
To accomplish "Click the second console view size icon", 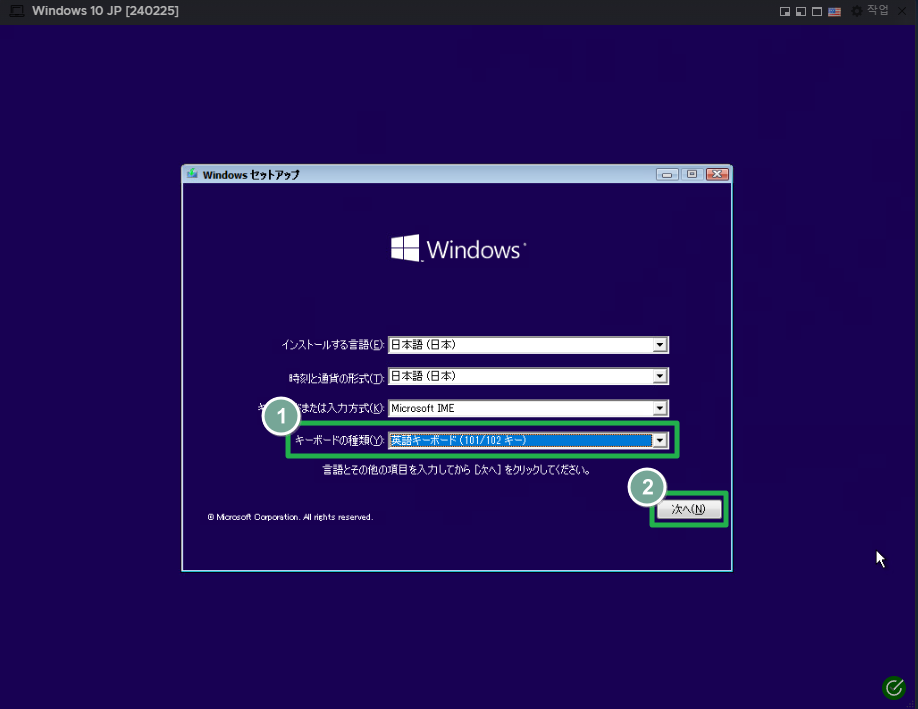I will (x=801, y=11).
